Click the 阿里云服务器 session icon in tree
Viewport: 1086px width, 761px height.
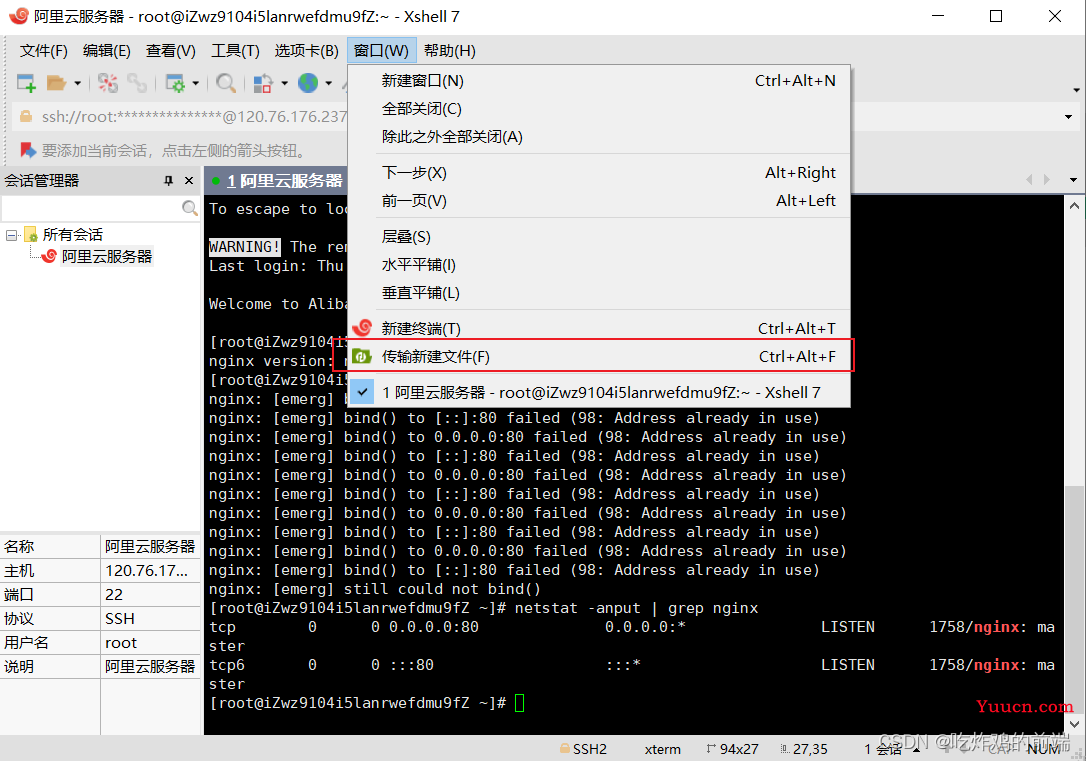[49, 256]
